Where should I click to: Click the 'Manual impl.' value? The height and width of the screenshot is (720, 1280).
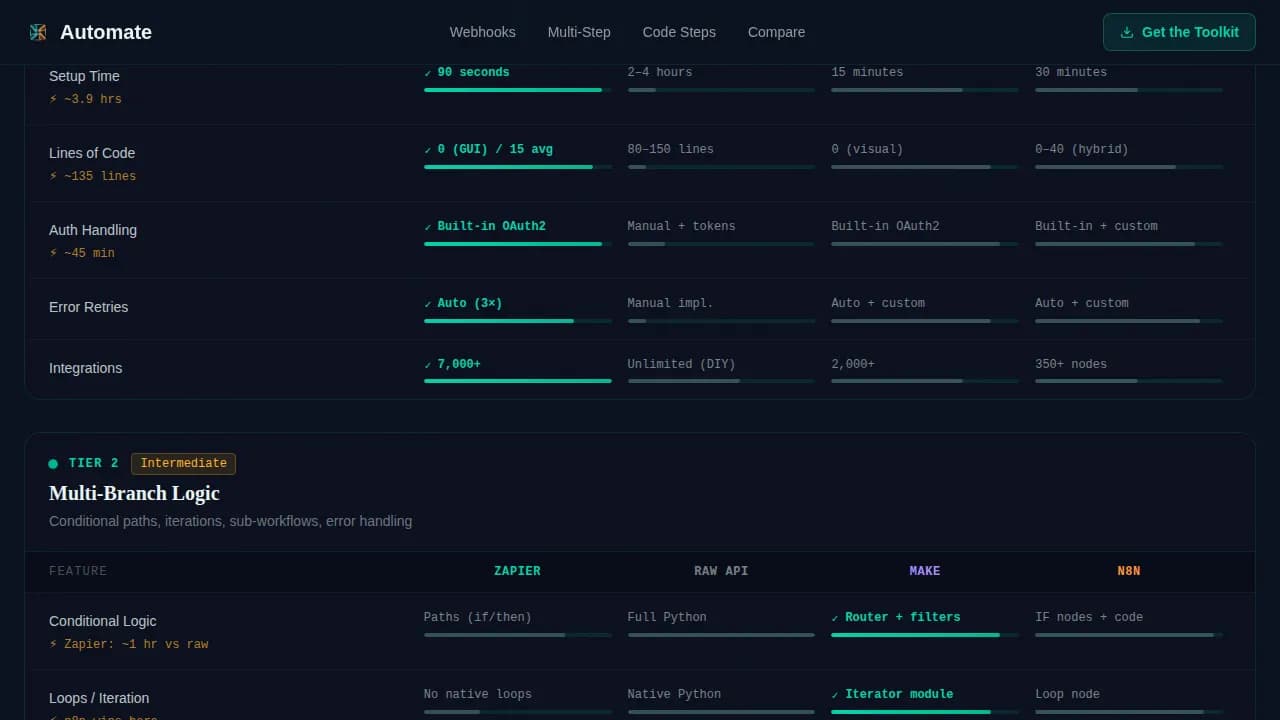tap(671, 303)
